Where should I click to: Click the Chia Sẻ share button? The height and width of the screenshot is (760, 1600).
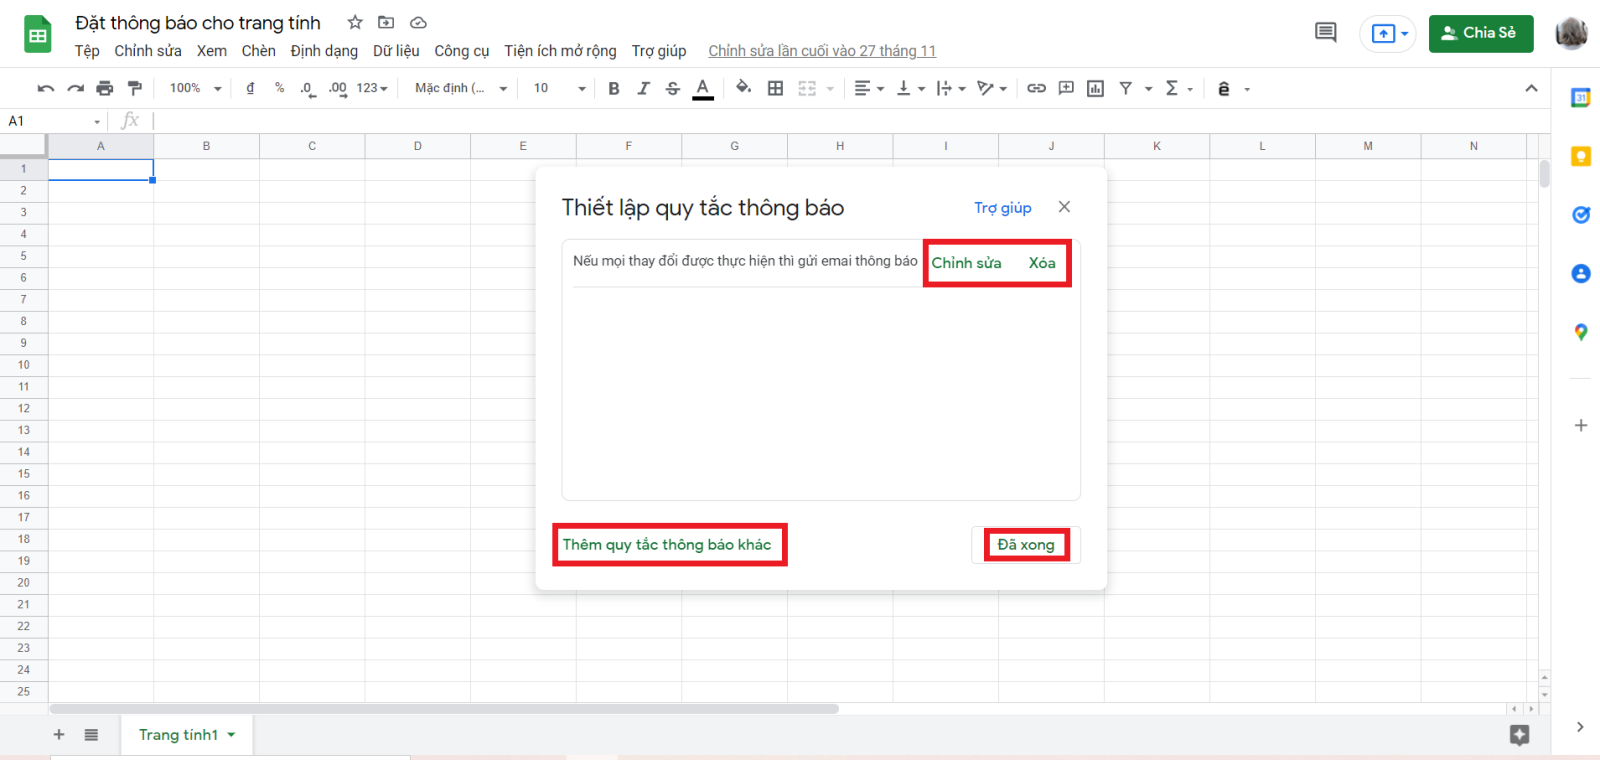[x=1481, y=34]
